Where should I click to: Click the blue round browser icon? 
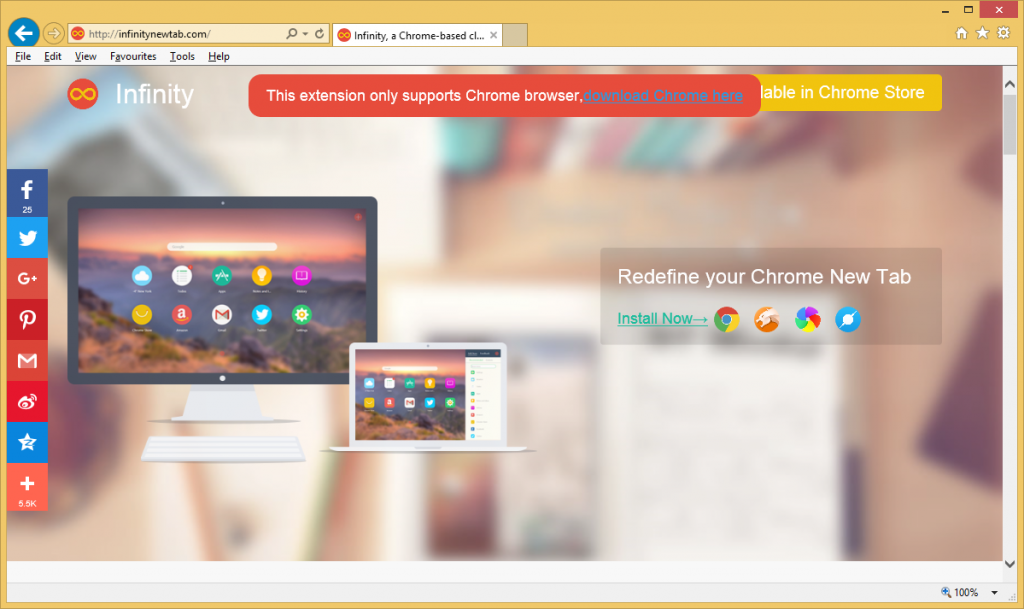point(848,319)
